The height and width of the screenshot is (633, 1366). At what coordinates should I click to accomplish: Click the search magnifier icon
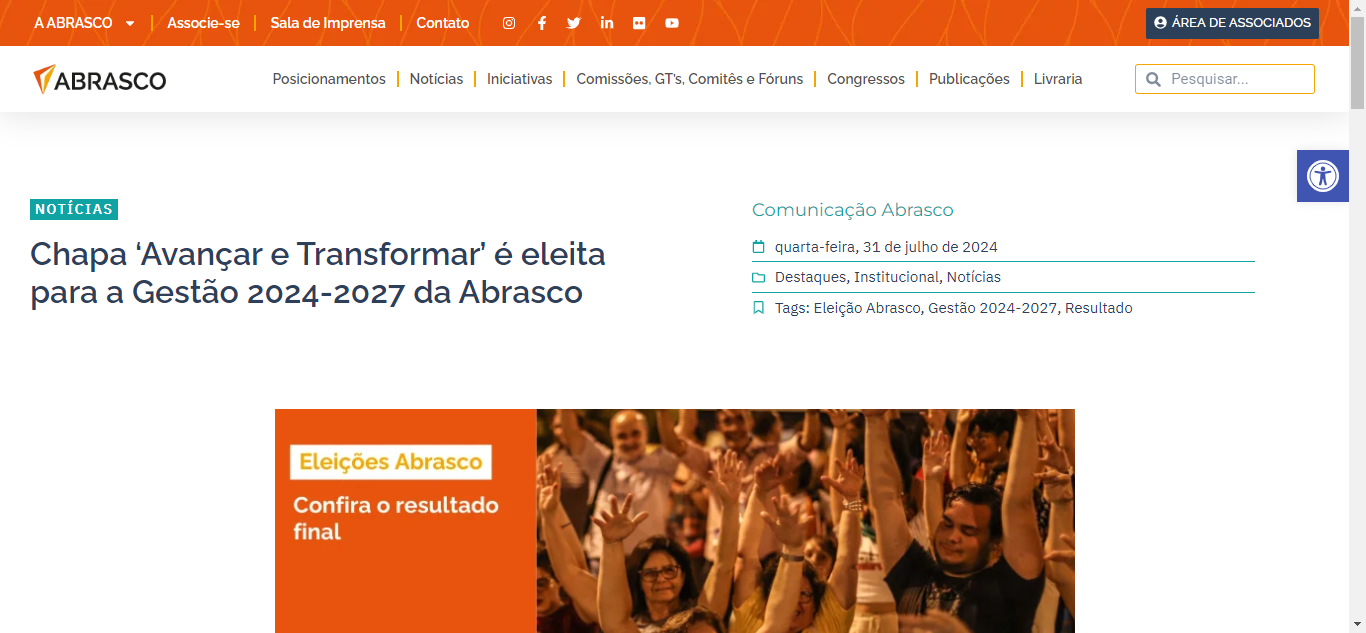(1153, 79)
